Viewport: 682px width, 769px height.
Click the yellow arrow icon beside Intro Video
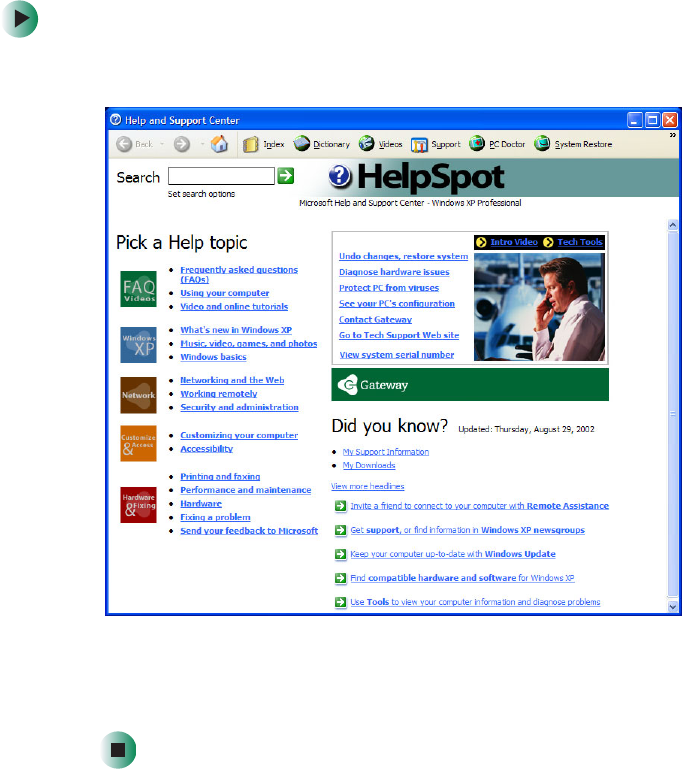(481, 242)
